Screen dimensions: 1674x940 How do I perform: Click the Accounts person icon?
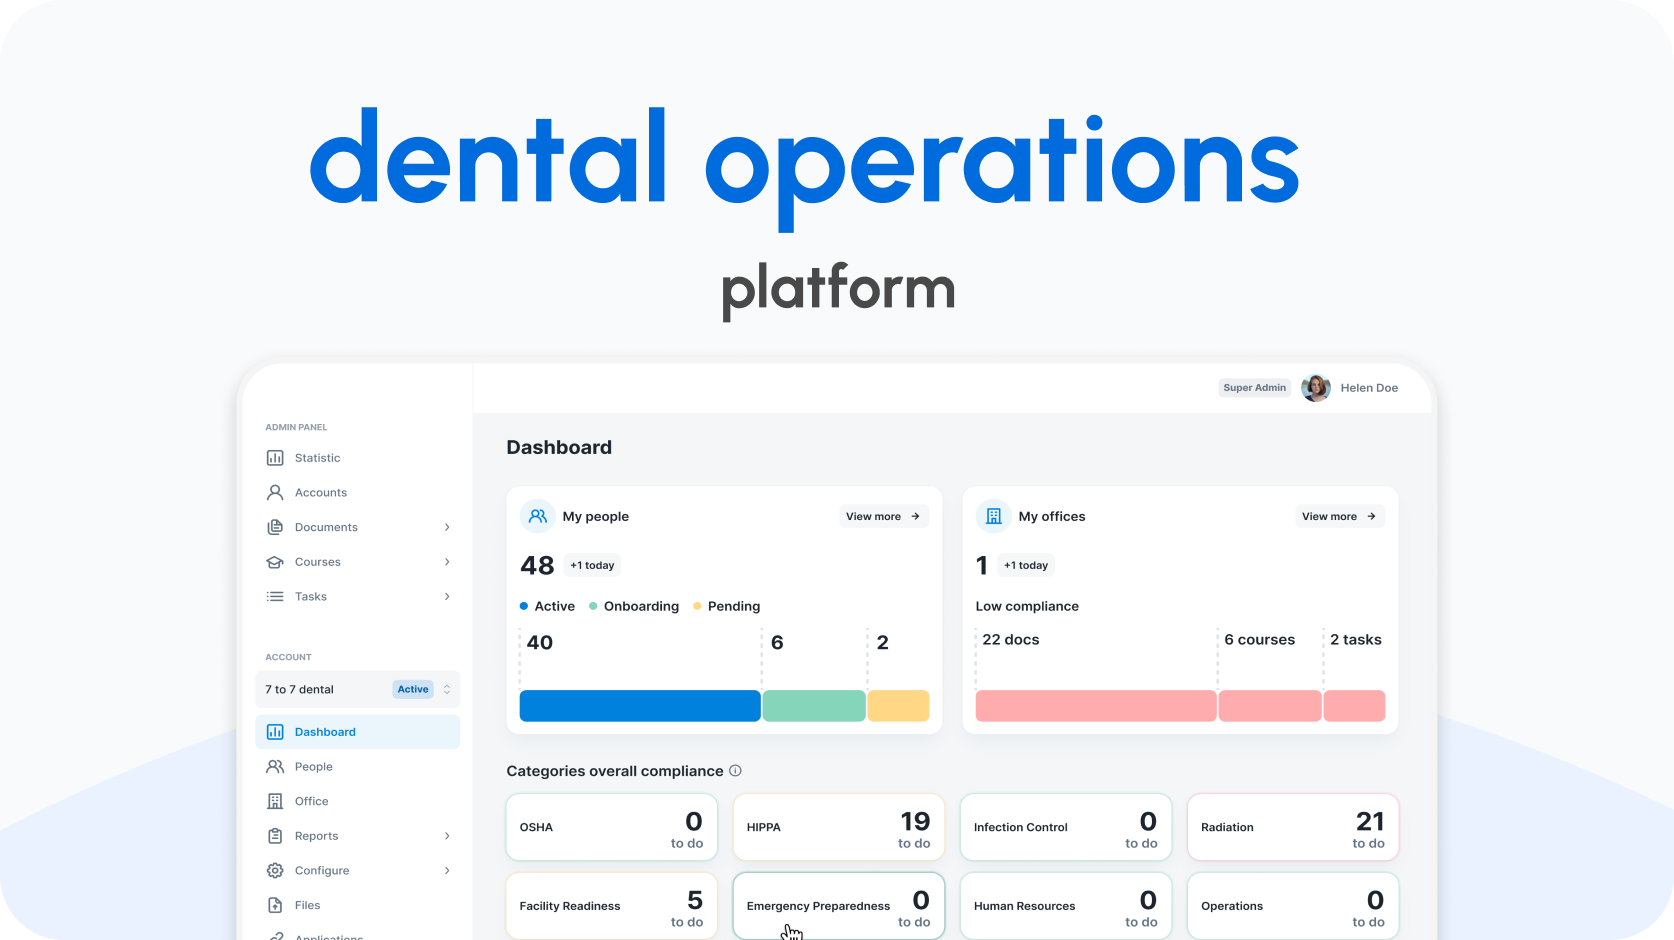pyautogui.click(x=275, y=493)
